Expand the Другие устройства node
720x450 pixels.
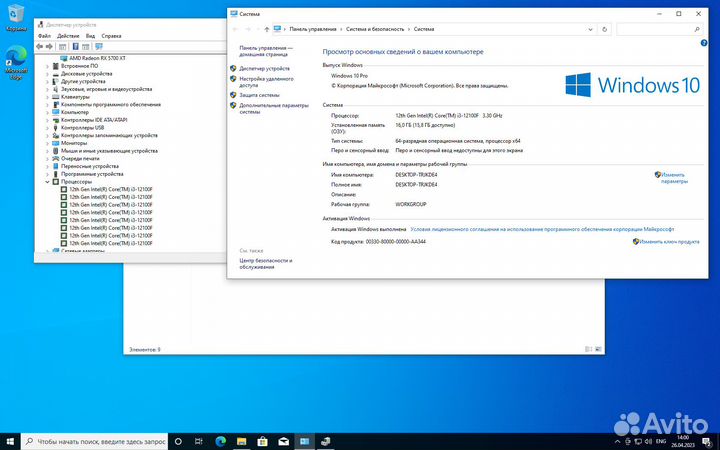pyautogui.click(x=47, y=81)
